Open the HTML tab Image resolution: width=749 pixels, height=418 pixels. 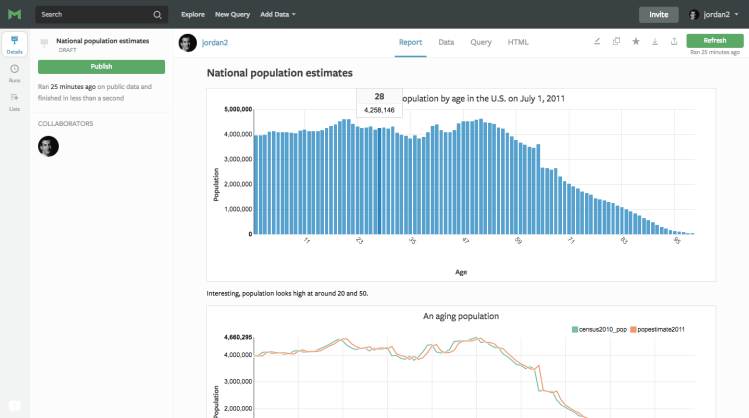coord(518,42)
